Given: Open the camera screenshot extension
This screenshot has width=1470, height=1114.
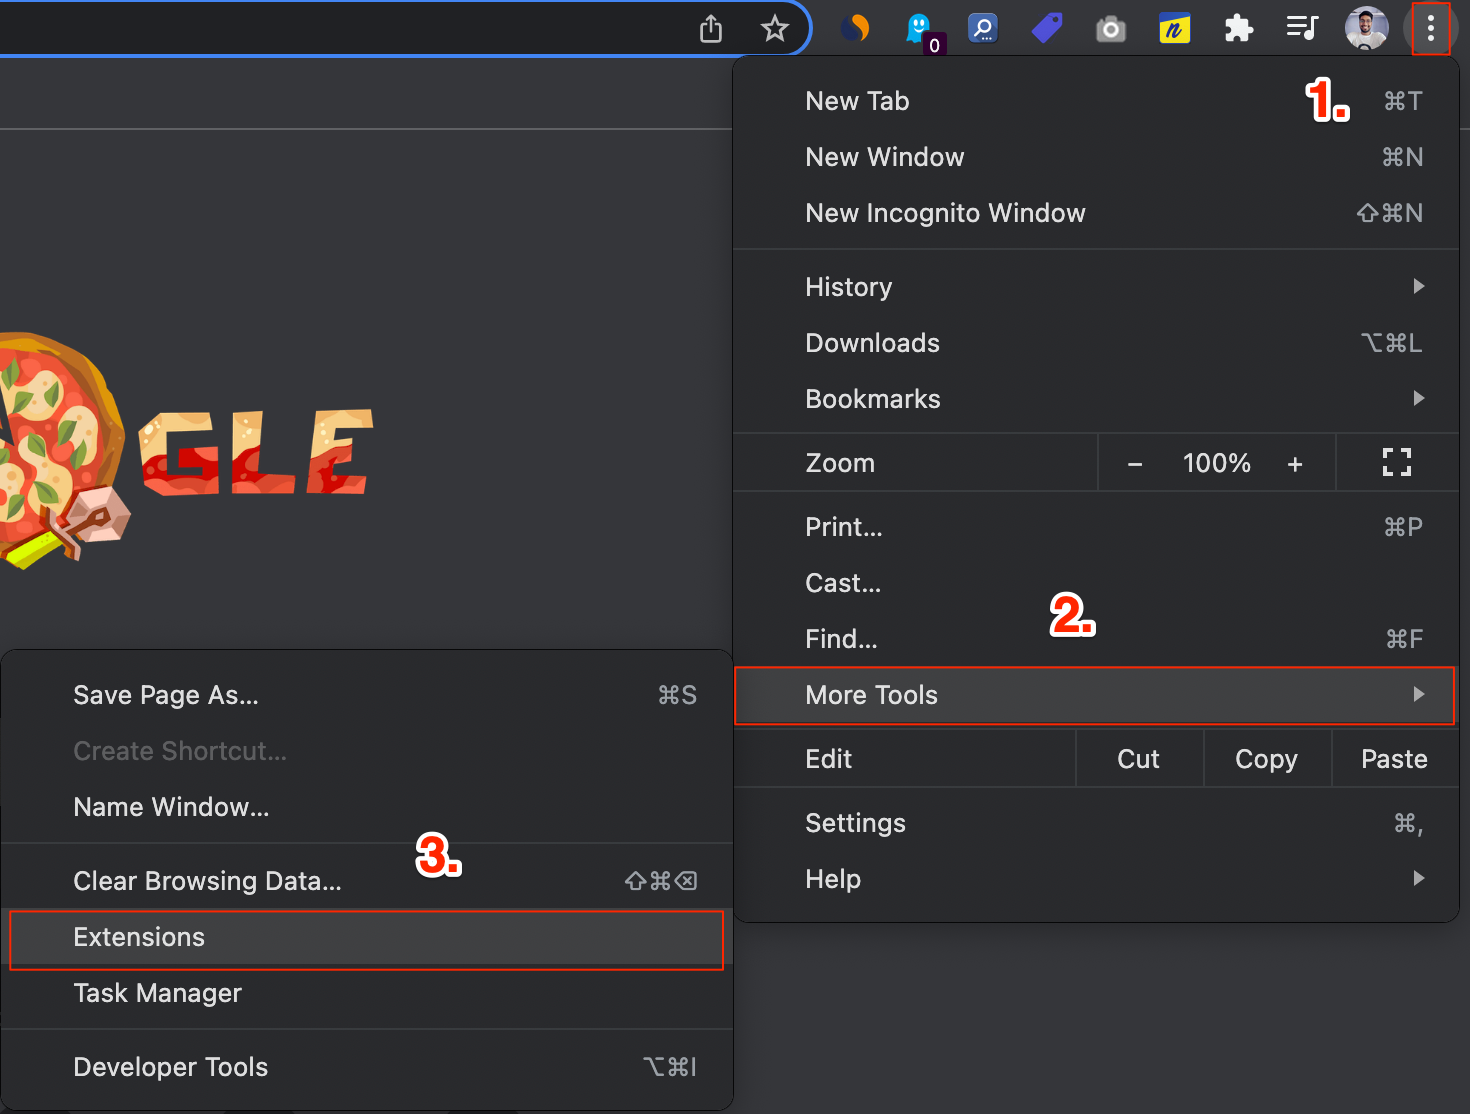Looking at the screenshot, I should pos(1110,28).
